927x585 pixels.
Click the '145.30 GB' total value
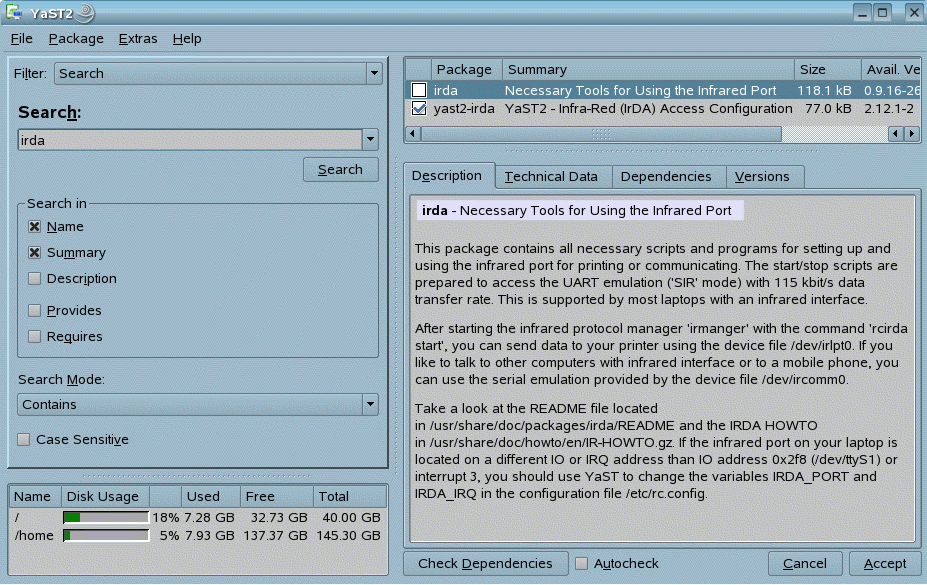click(348, 536)
